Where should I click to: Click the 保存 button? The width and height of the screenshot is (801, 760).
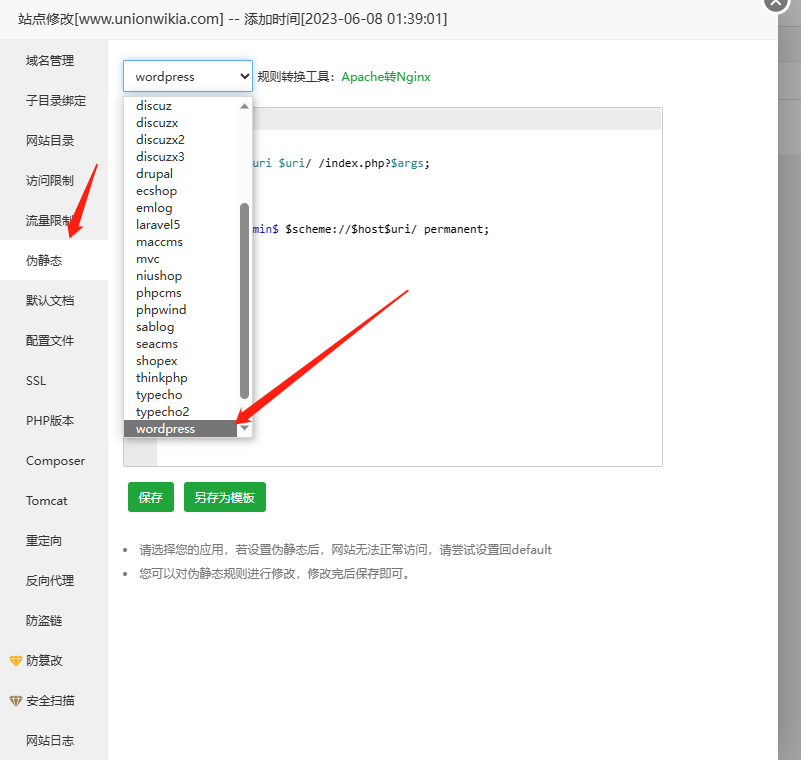point(151,497)
